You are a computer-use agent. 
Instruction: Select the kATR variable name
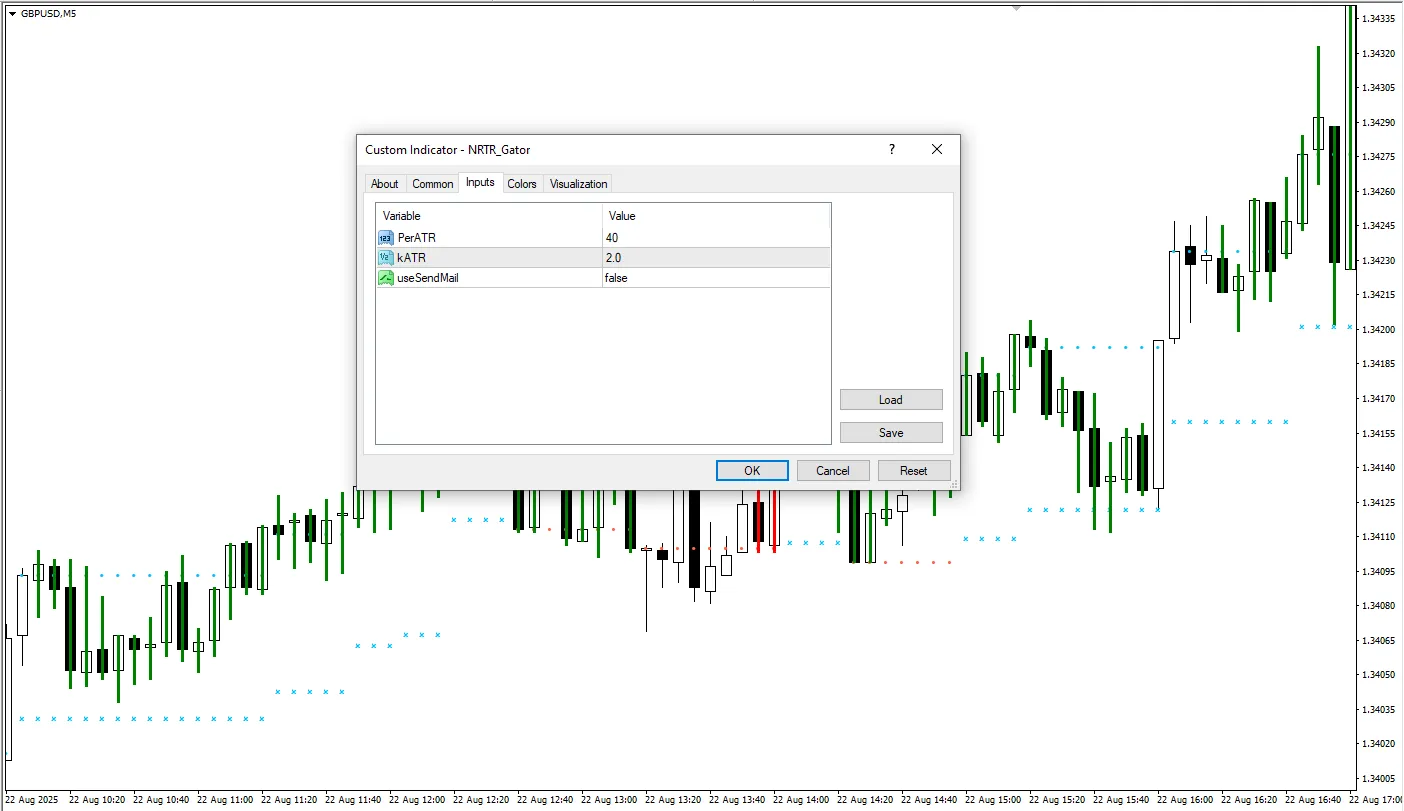tap(411, 258)
